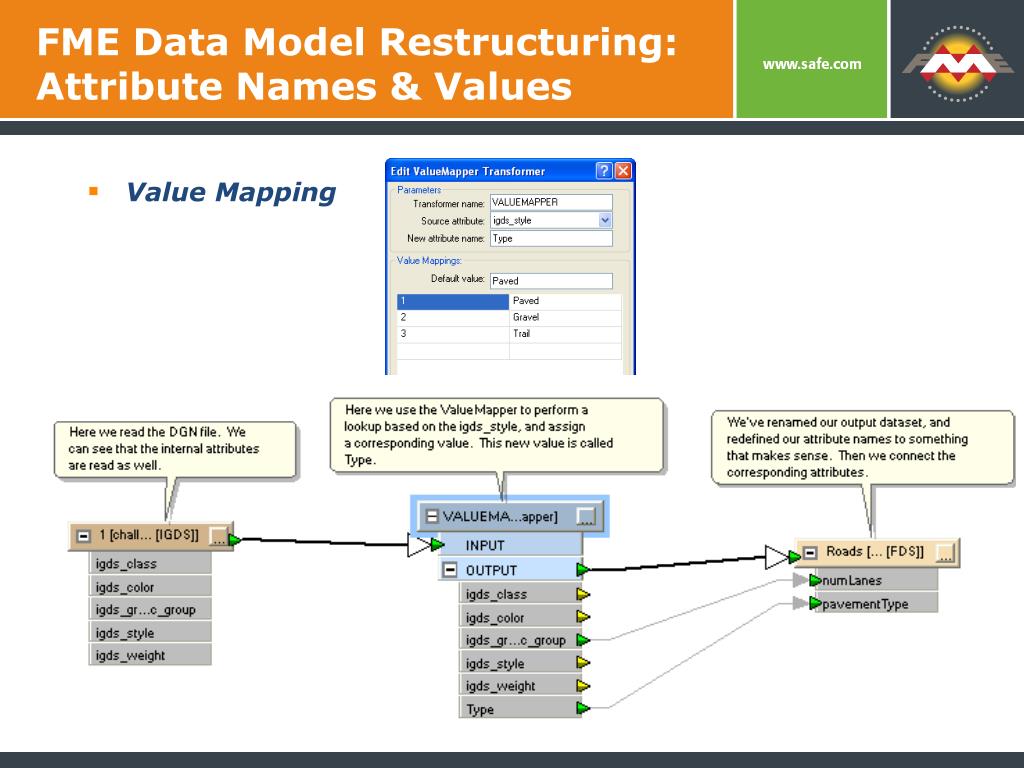Select Type attribute on VALUEMAPPER output
Viewport: 1024px width, 768px height.
[520, 709]
